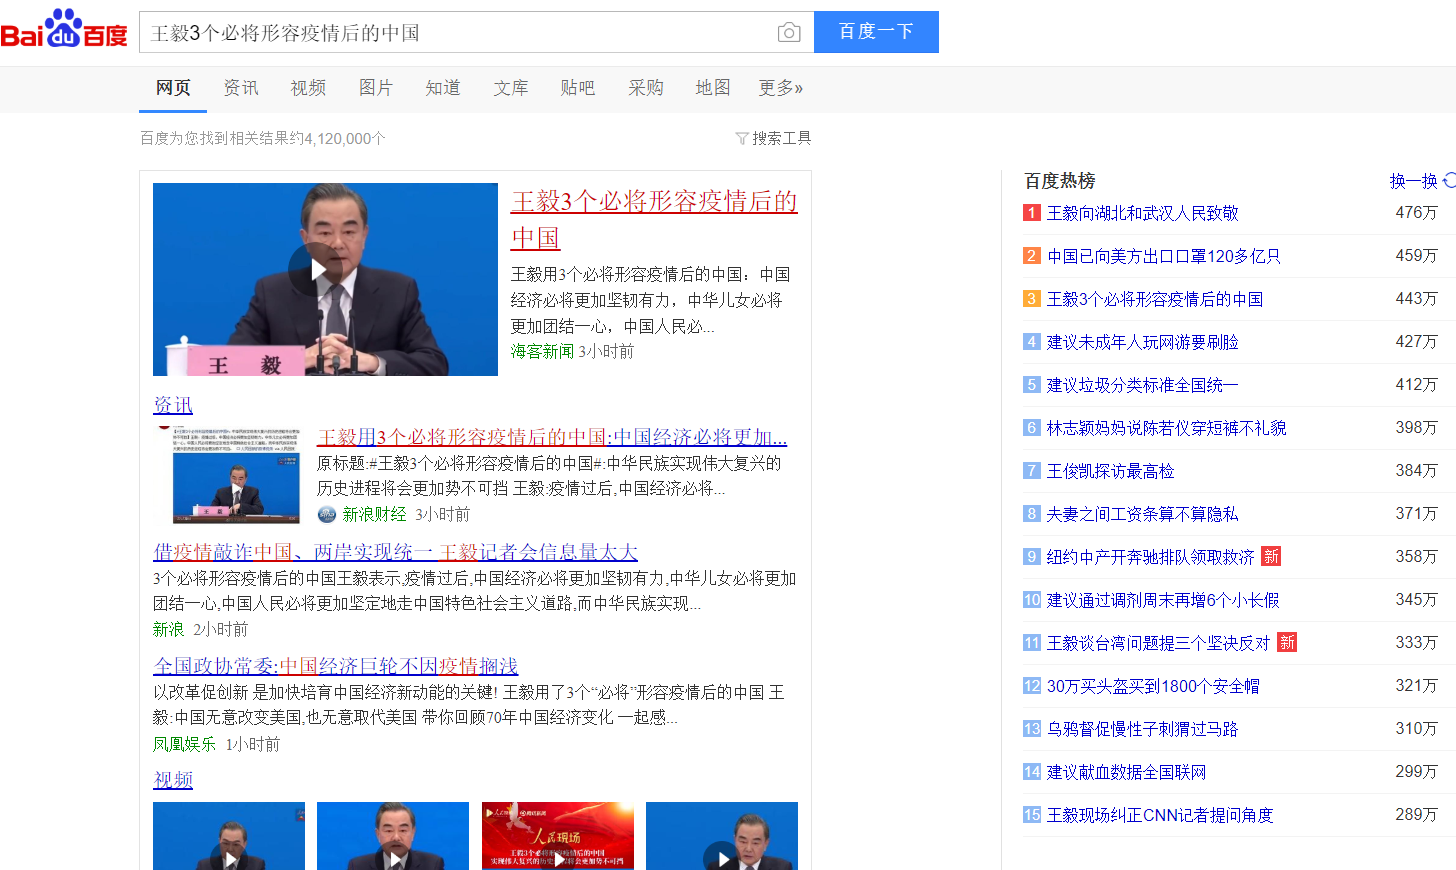Open hot topic 建议未成年人玩网游要刷脸
Viewport: 1456px width, 870px height.
[x=1143, y=342]
